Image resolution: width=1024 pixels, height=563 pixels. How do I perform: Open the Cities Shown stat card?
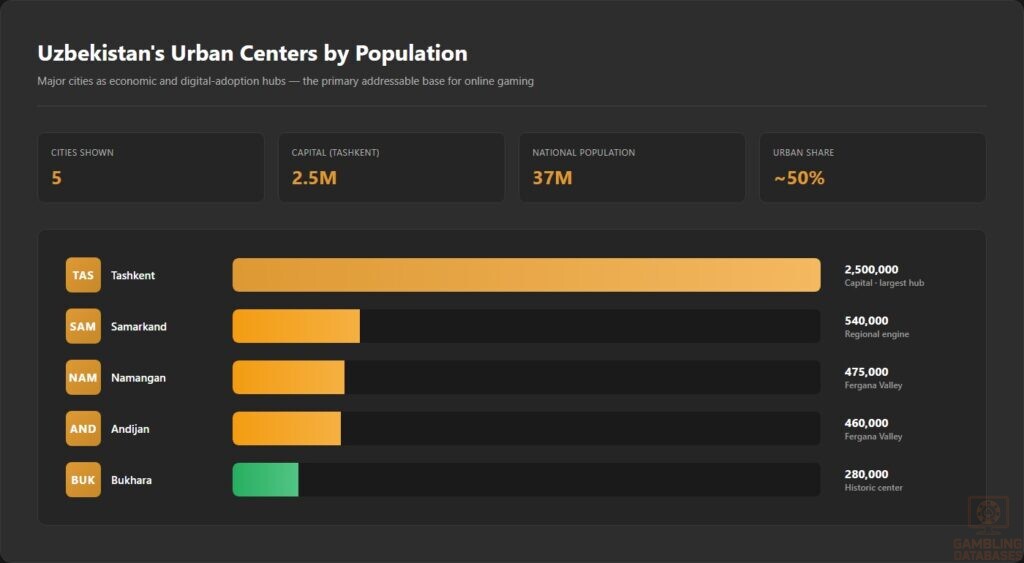click(x=151, y=168)
